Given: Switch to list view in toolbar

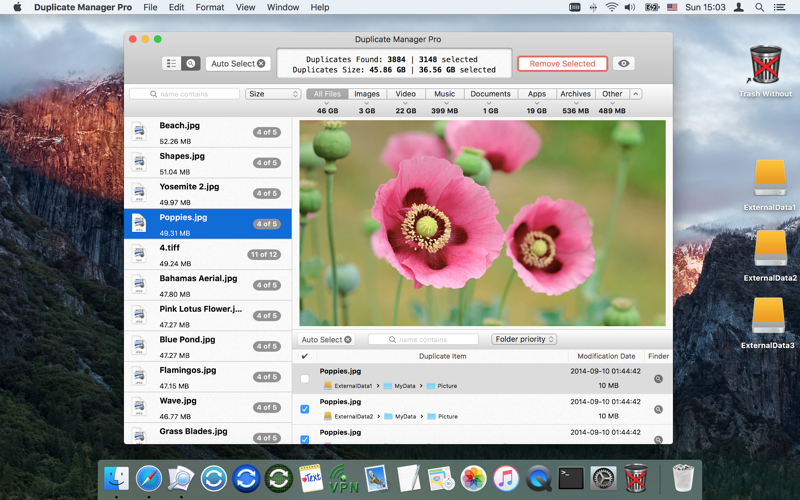Looking at the screenshot, I should coord(171,64).
